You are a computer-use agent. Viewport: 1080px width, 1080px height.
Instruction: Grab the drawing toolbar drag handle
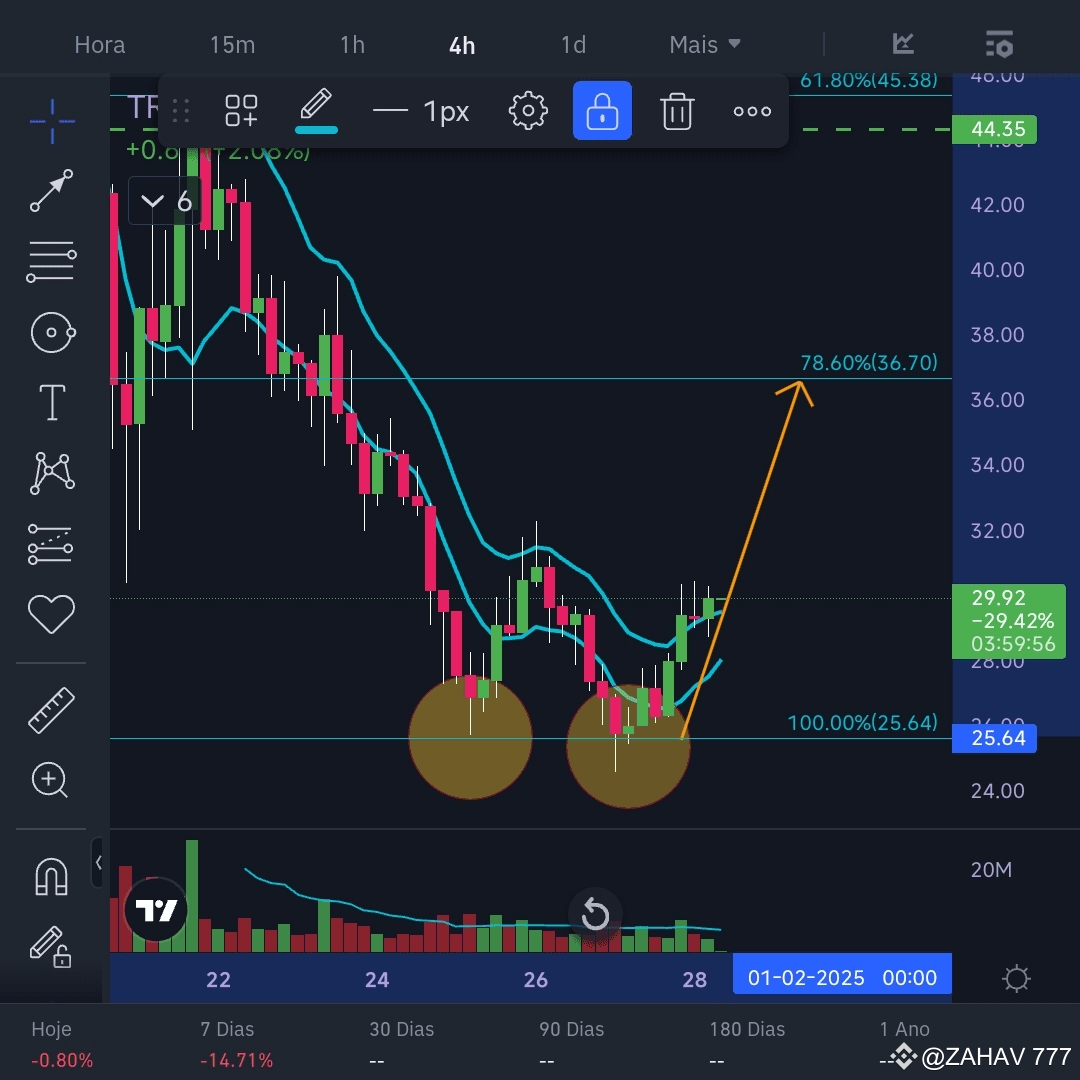(180, 111)
